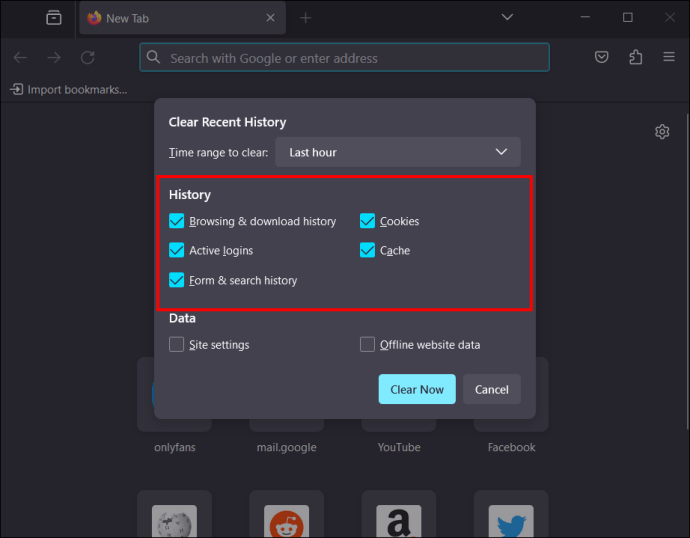The image size is (690, 538).
Task: Open the Twitter shortcut icon
Action: pos(511,521)
